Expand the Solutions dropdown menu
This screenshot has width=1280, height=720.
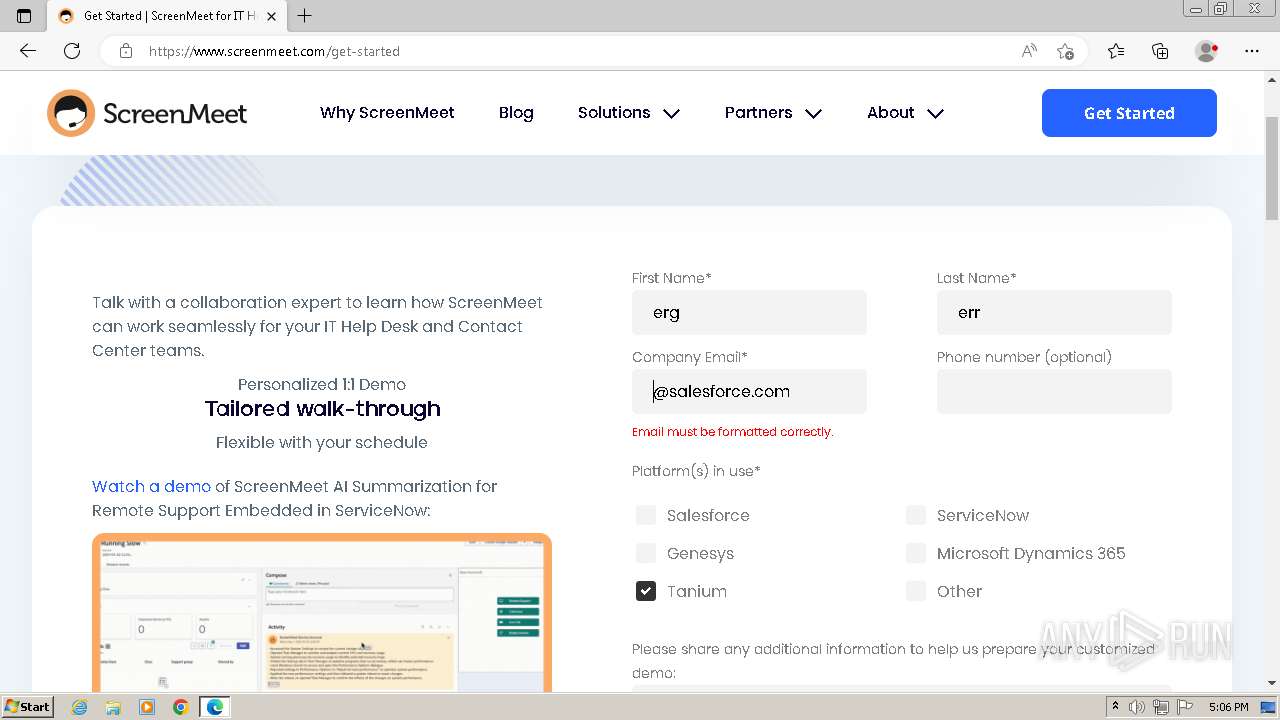click(x=629, y=113)
